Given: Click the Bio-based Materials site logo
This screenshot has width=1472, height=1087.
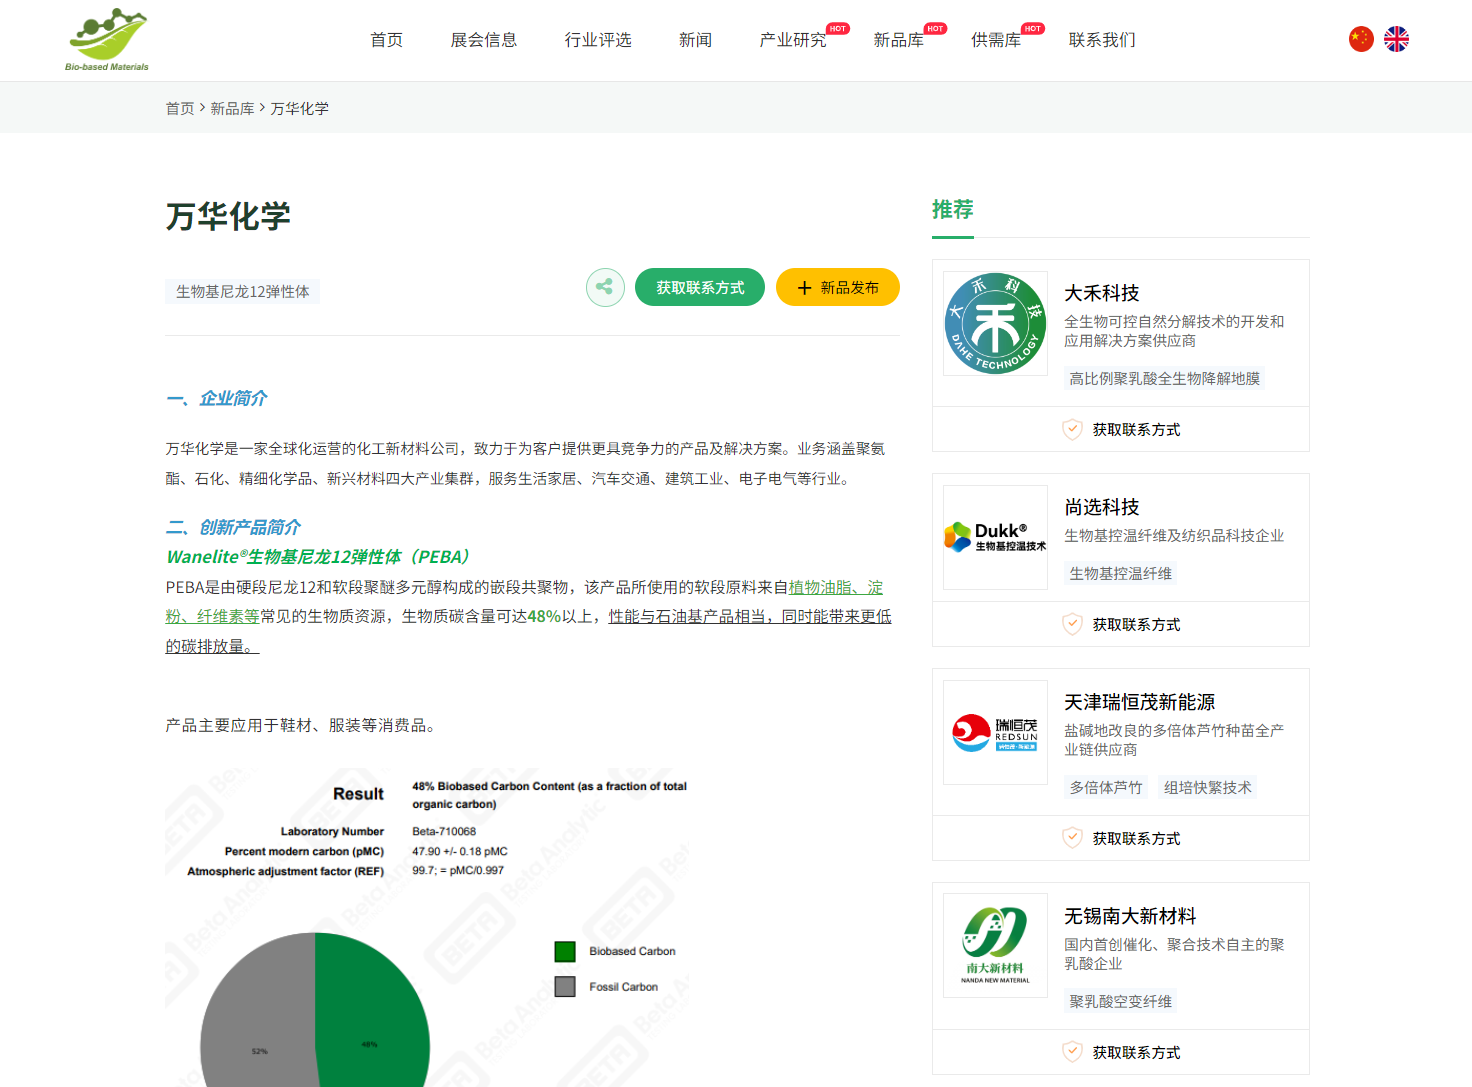Looking at the screenshot, I should tap(107, 40).
